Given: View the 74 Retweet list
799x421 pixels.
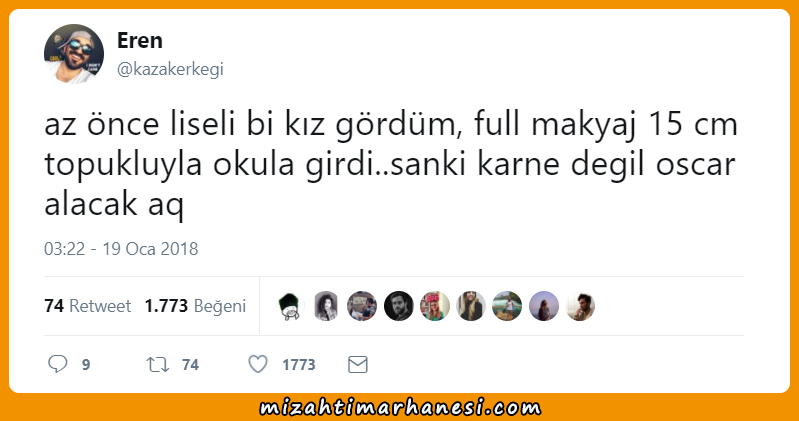Looking at the screenshot, I should 88,306.
